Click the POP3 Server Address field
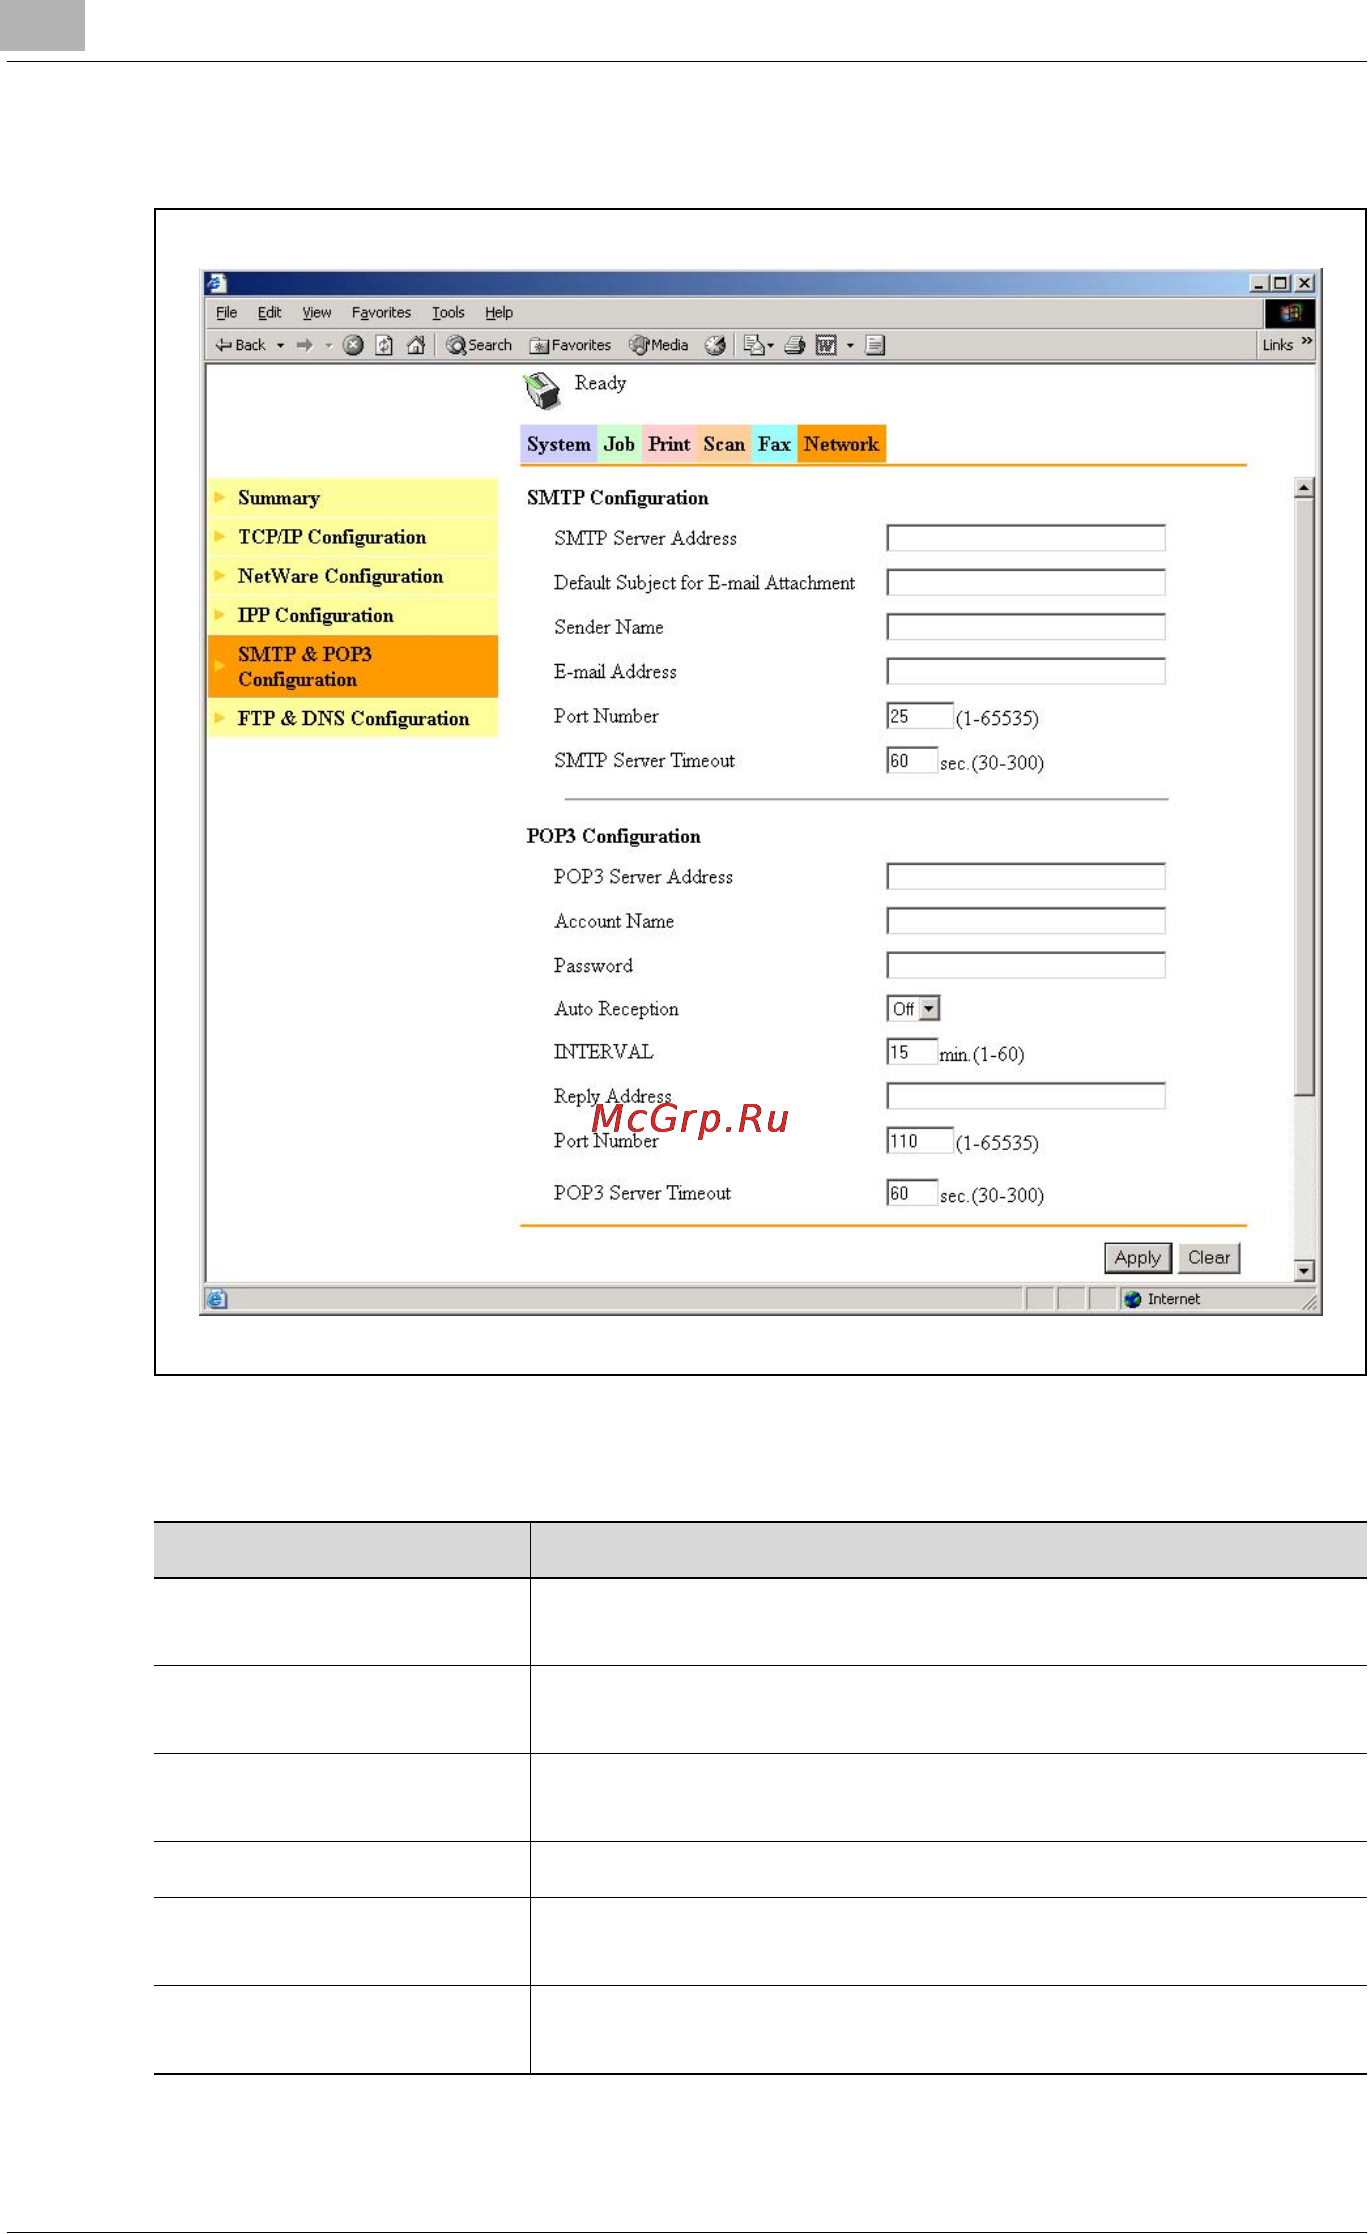This screenshot has width=1368, height=2234. coord(1026,876)
